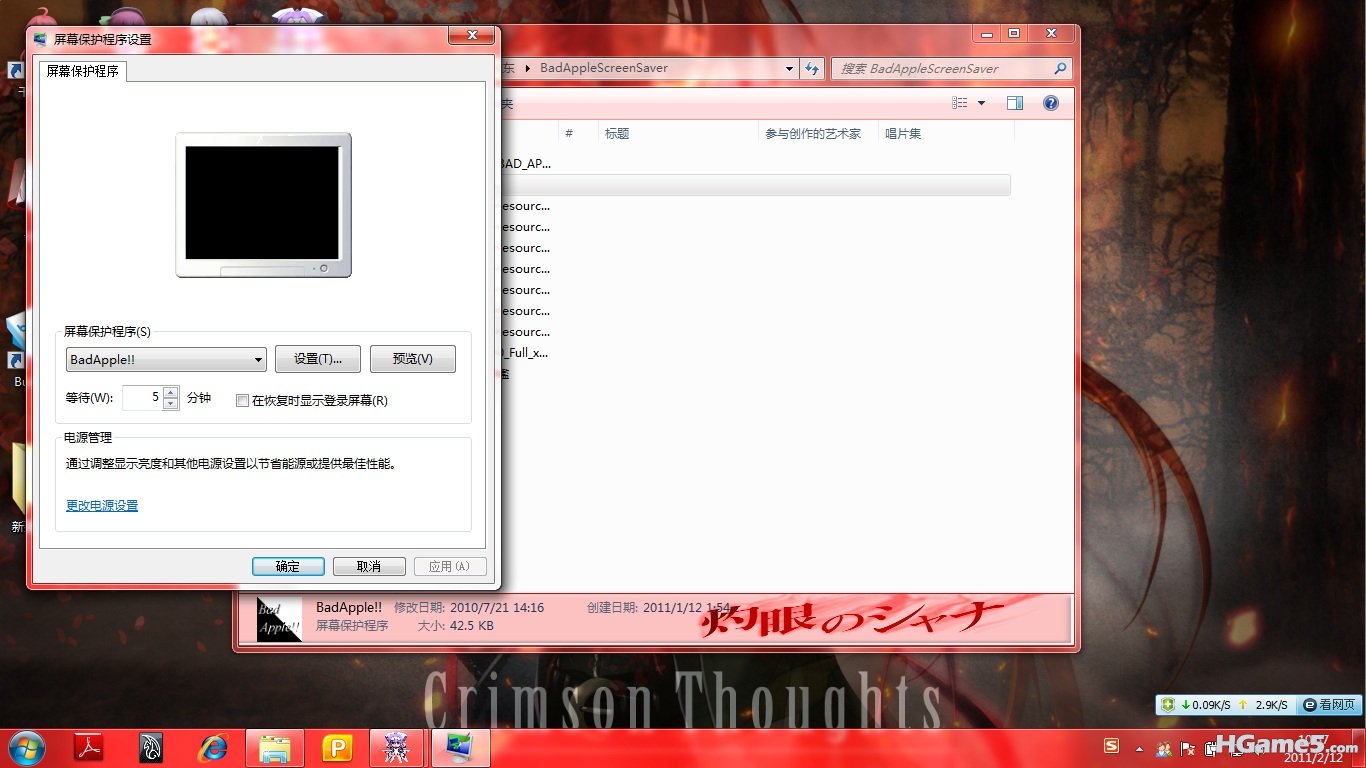The width and height of the screenshot is (1366, 768).
Task: Click the Sogou input method tray icon
Action: pos(1111,746)
